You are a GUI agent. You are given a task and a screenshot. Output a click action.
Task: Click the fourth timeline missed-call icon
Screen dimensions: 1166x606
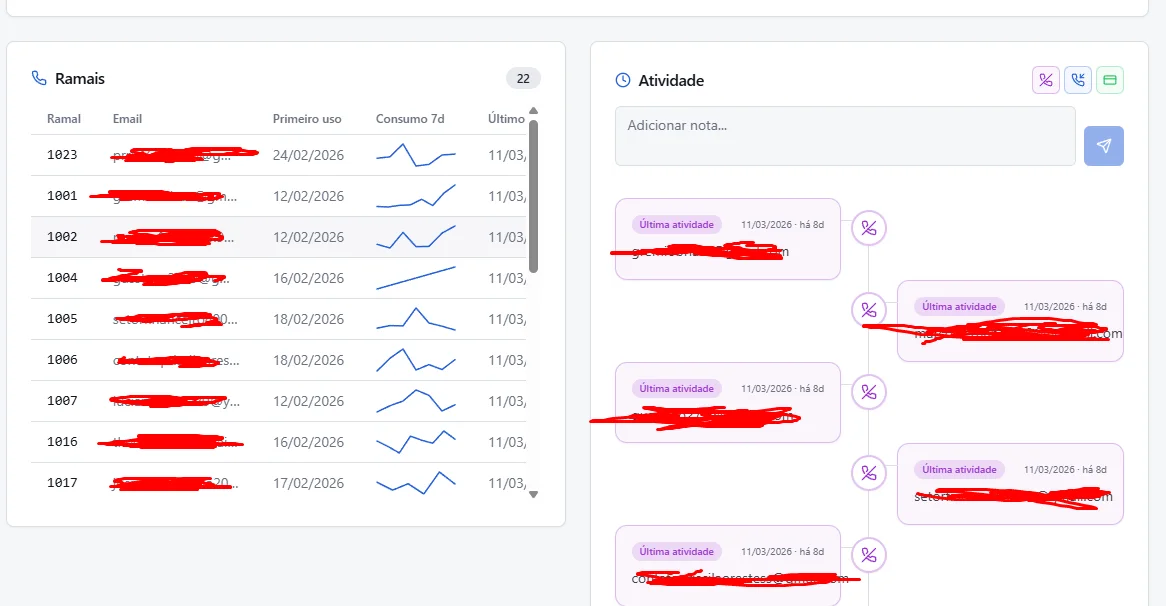869,473
